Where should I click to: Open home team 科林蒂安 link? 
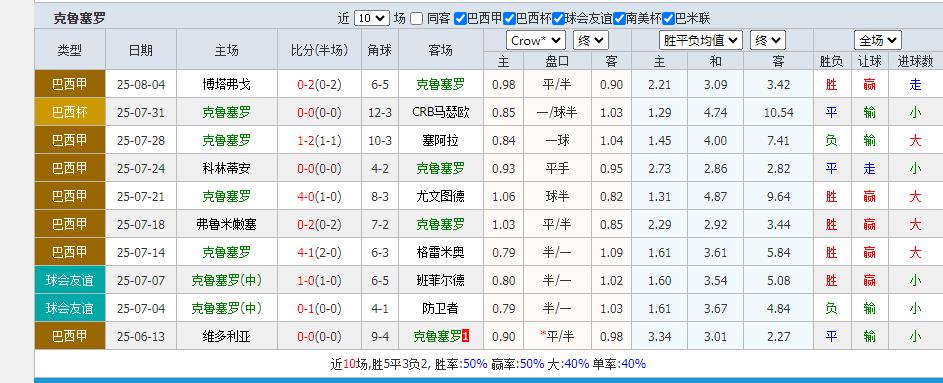tap(226, 168)
